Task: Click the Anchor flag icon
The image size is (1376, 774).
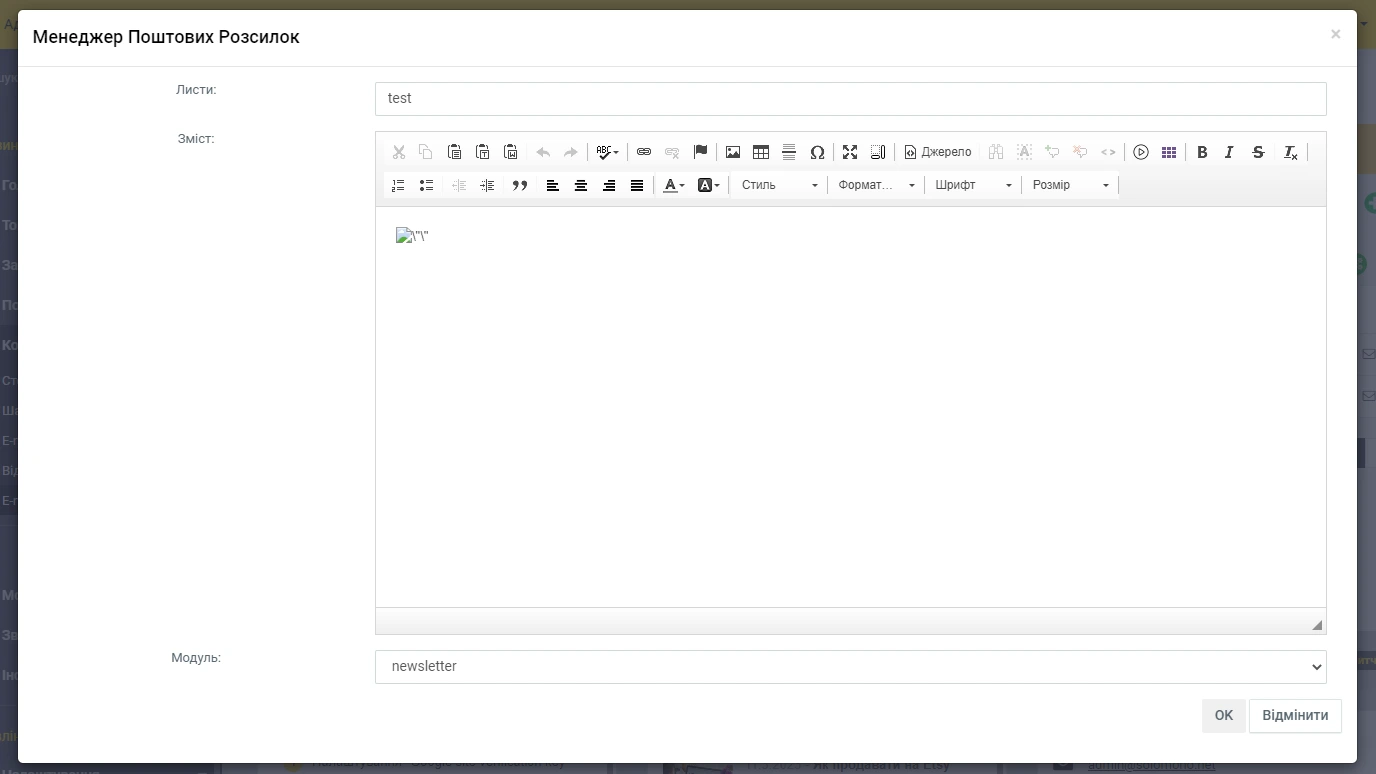Action: point(700,152)
